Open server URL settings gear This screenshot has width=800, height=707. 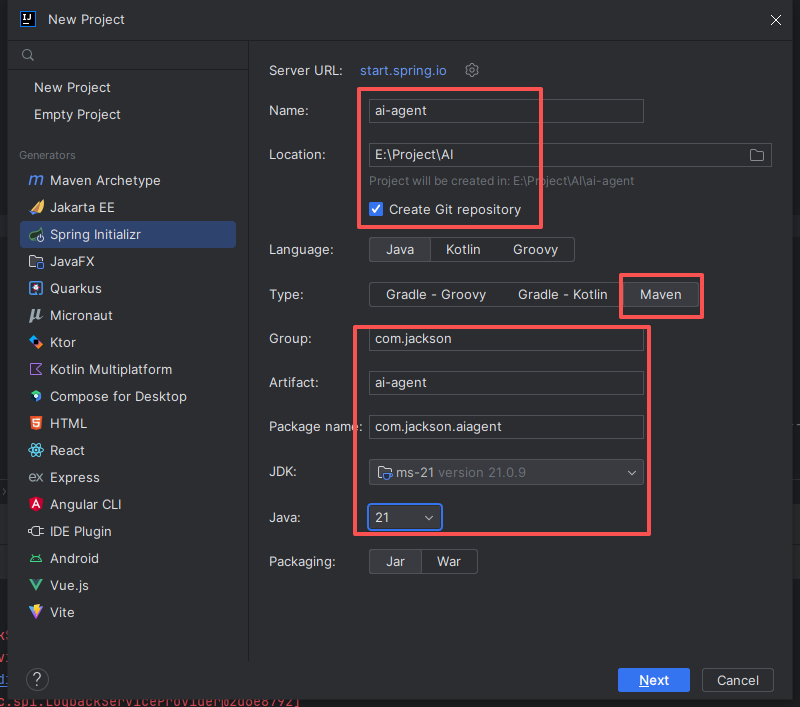(472, 70)
